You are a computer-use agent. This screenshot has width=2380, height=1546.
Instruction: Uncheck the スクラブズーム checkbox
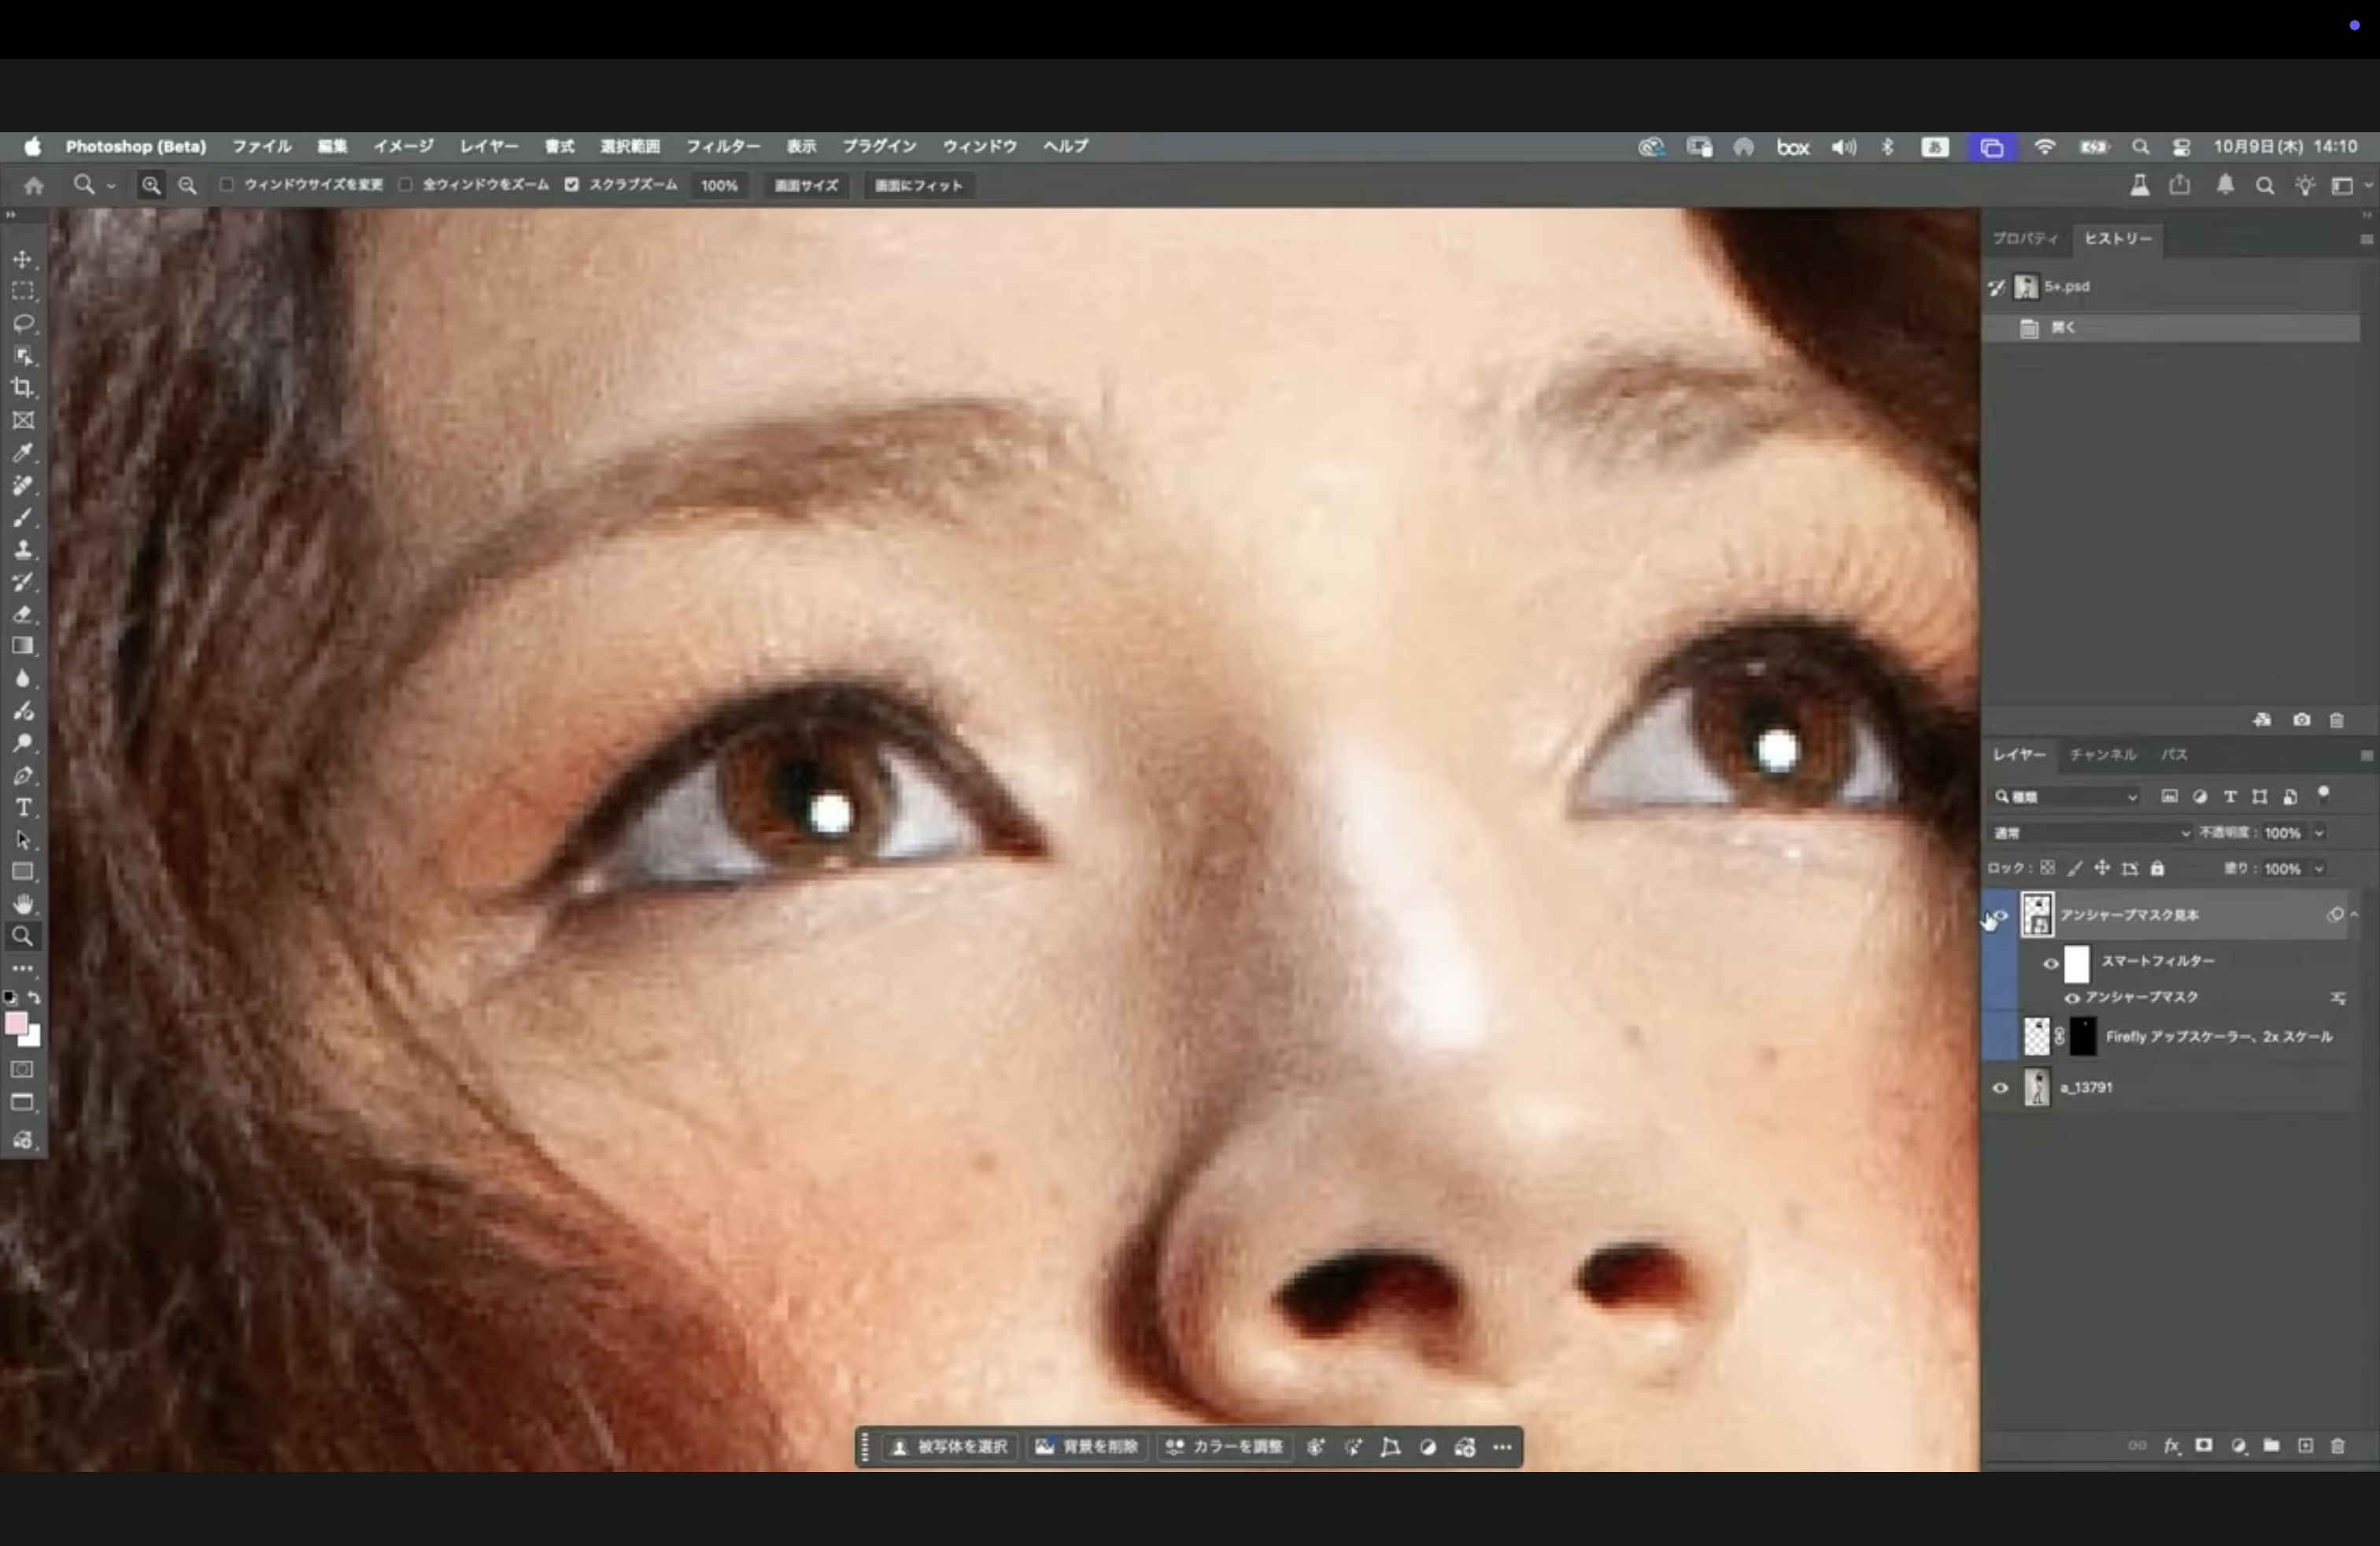coord(571,185)
